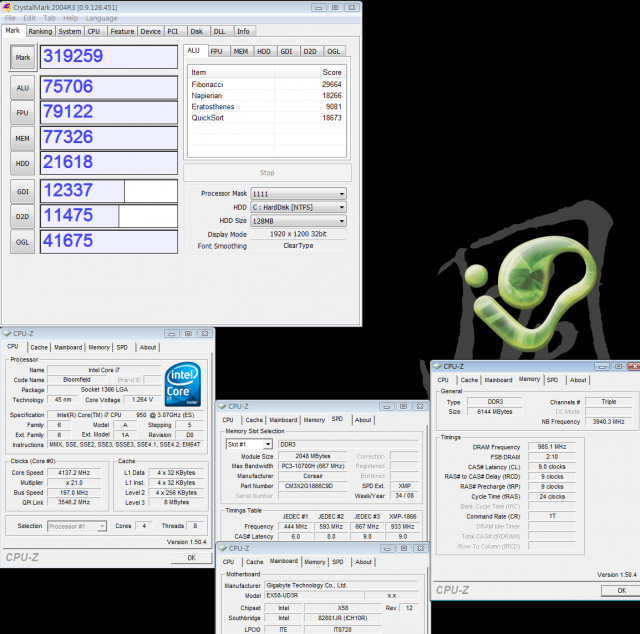Click the CPU-Z title icon in the Memory window
The image size is (640, 634).
point(437,366)
